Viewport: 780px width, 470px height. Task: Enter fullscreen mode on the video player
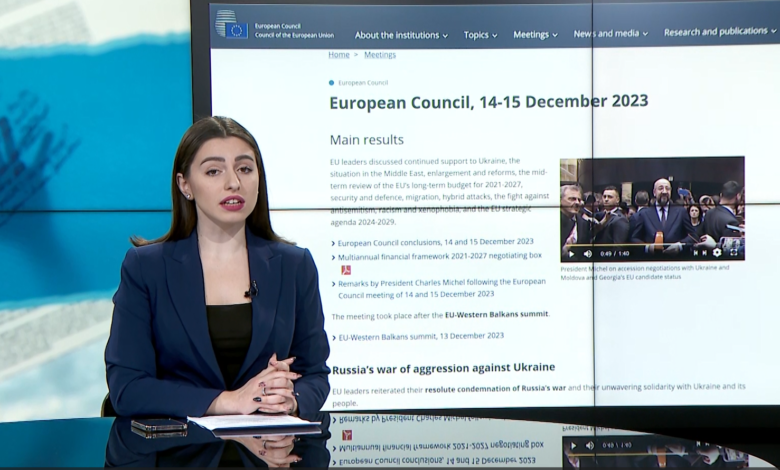coord(734,252)
